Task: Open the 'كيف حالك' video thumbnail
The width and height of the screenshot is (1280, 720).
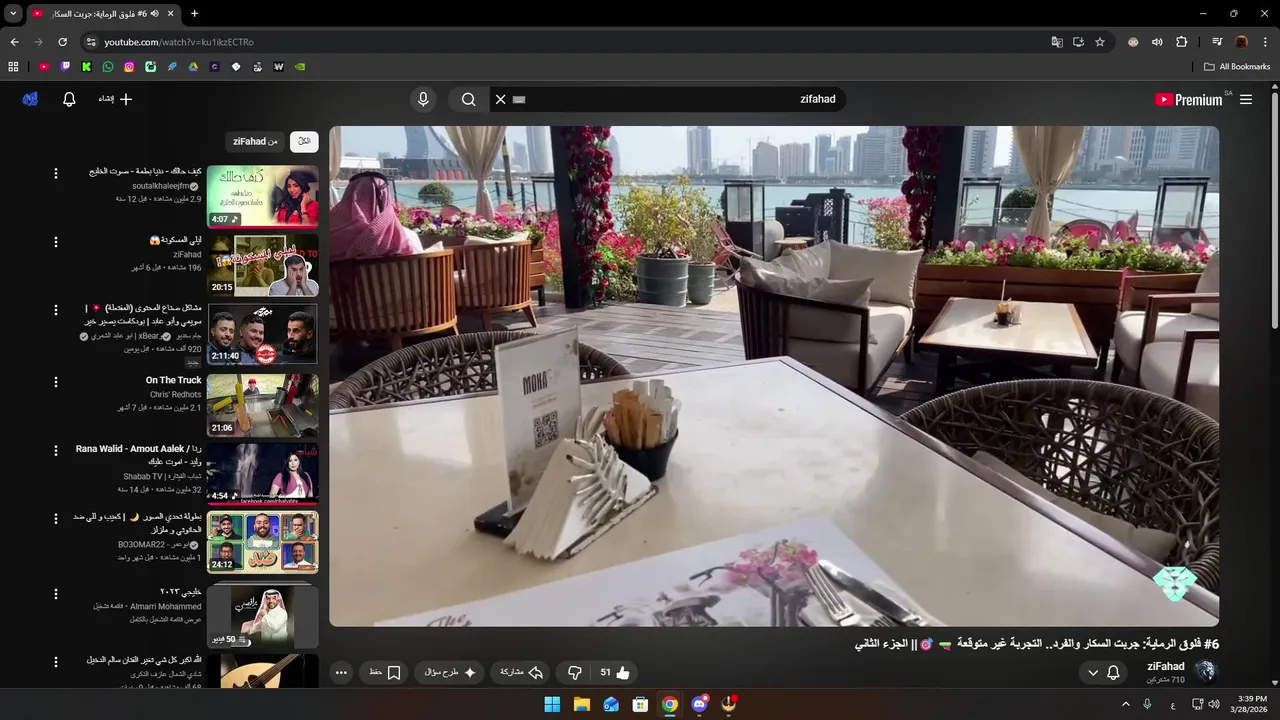Action: click(263, 196)
